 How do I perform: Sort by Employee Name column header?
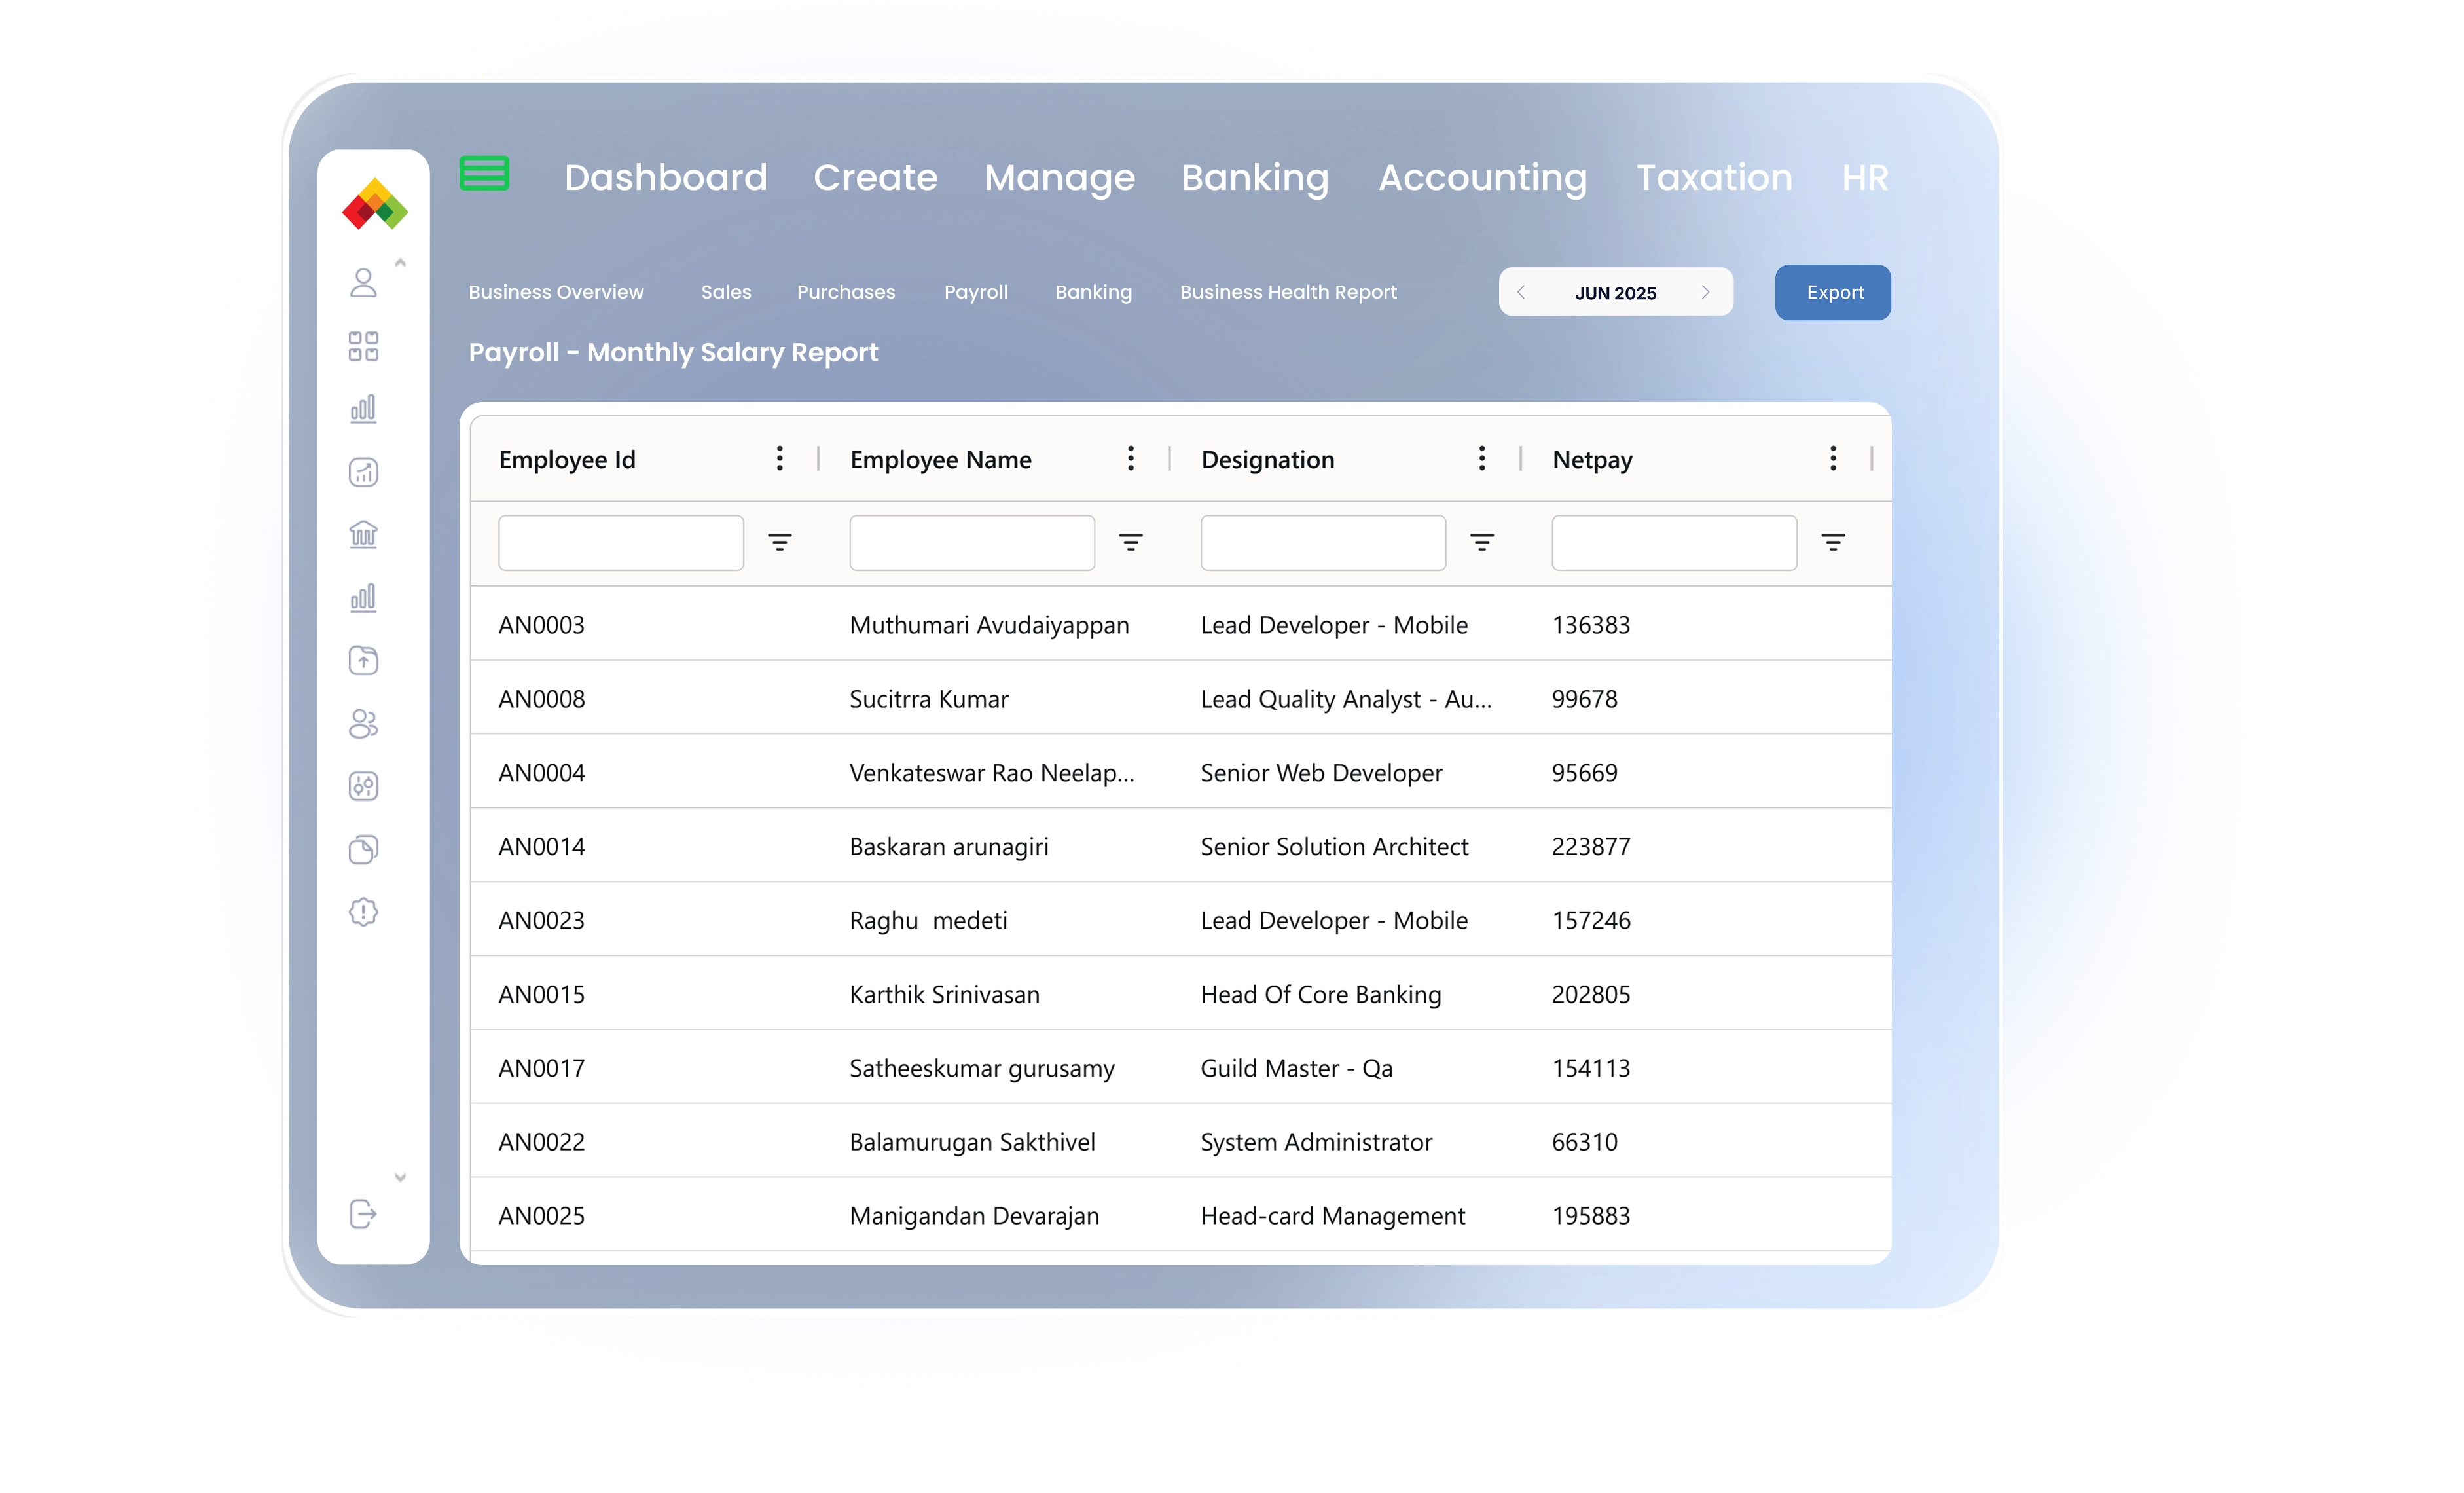941,460
